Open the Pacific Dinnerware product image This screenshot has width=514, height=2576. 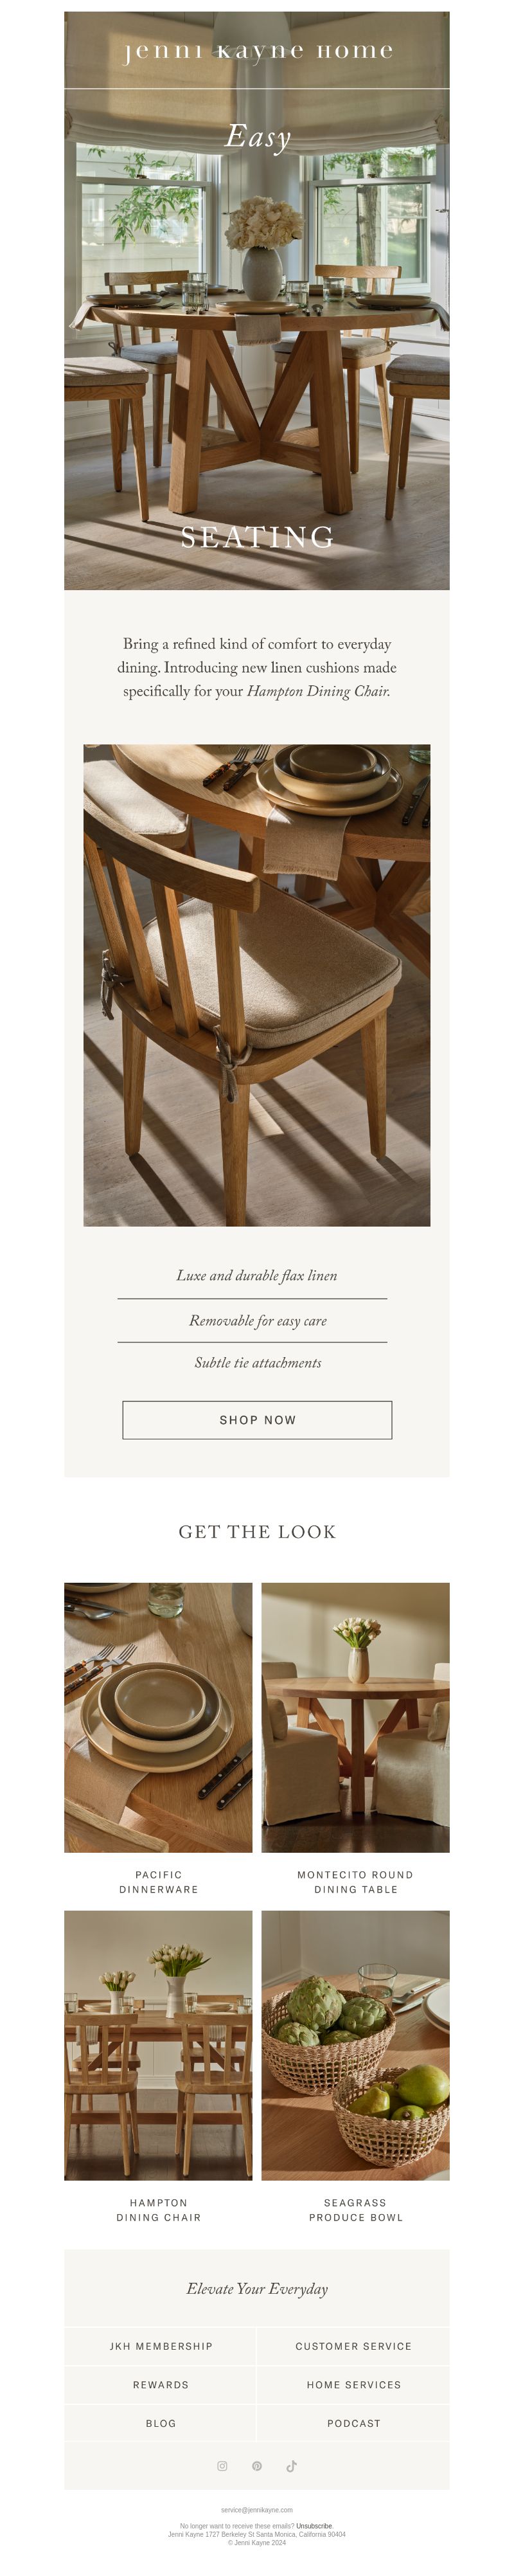coord(158,1717)
